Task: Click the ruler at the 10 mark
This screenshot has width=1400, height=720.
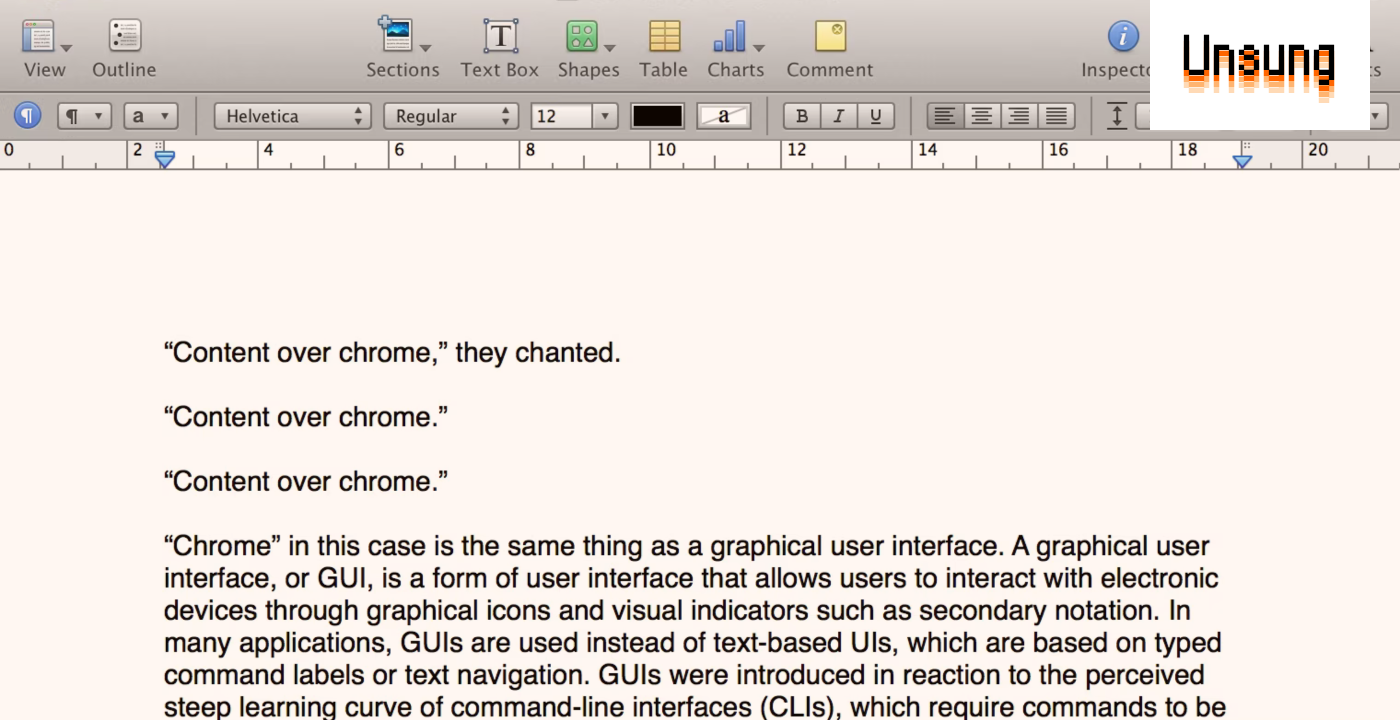Action: point(665,150)
